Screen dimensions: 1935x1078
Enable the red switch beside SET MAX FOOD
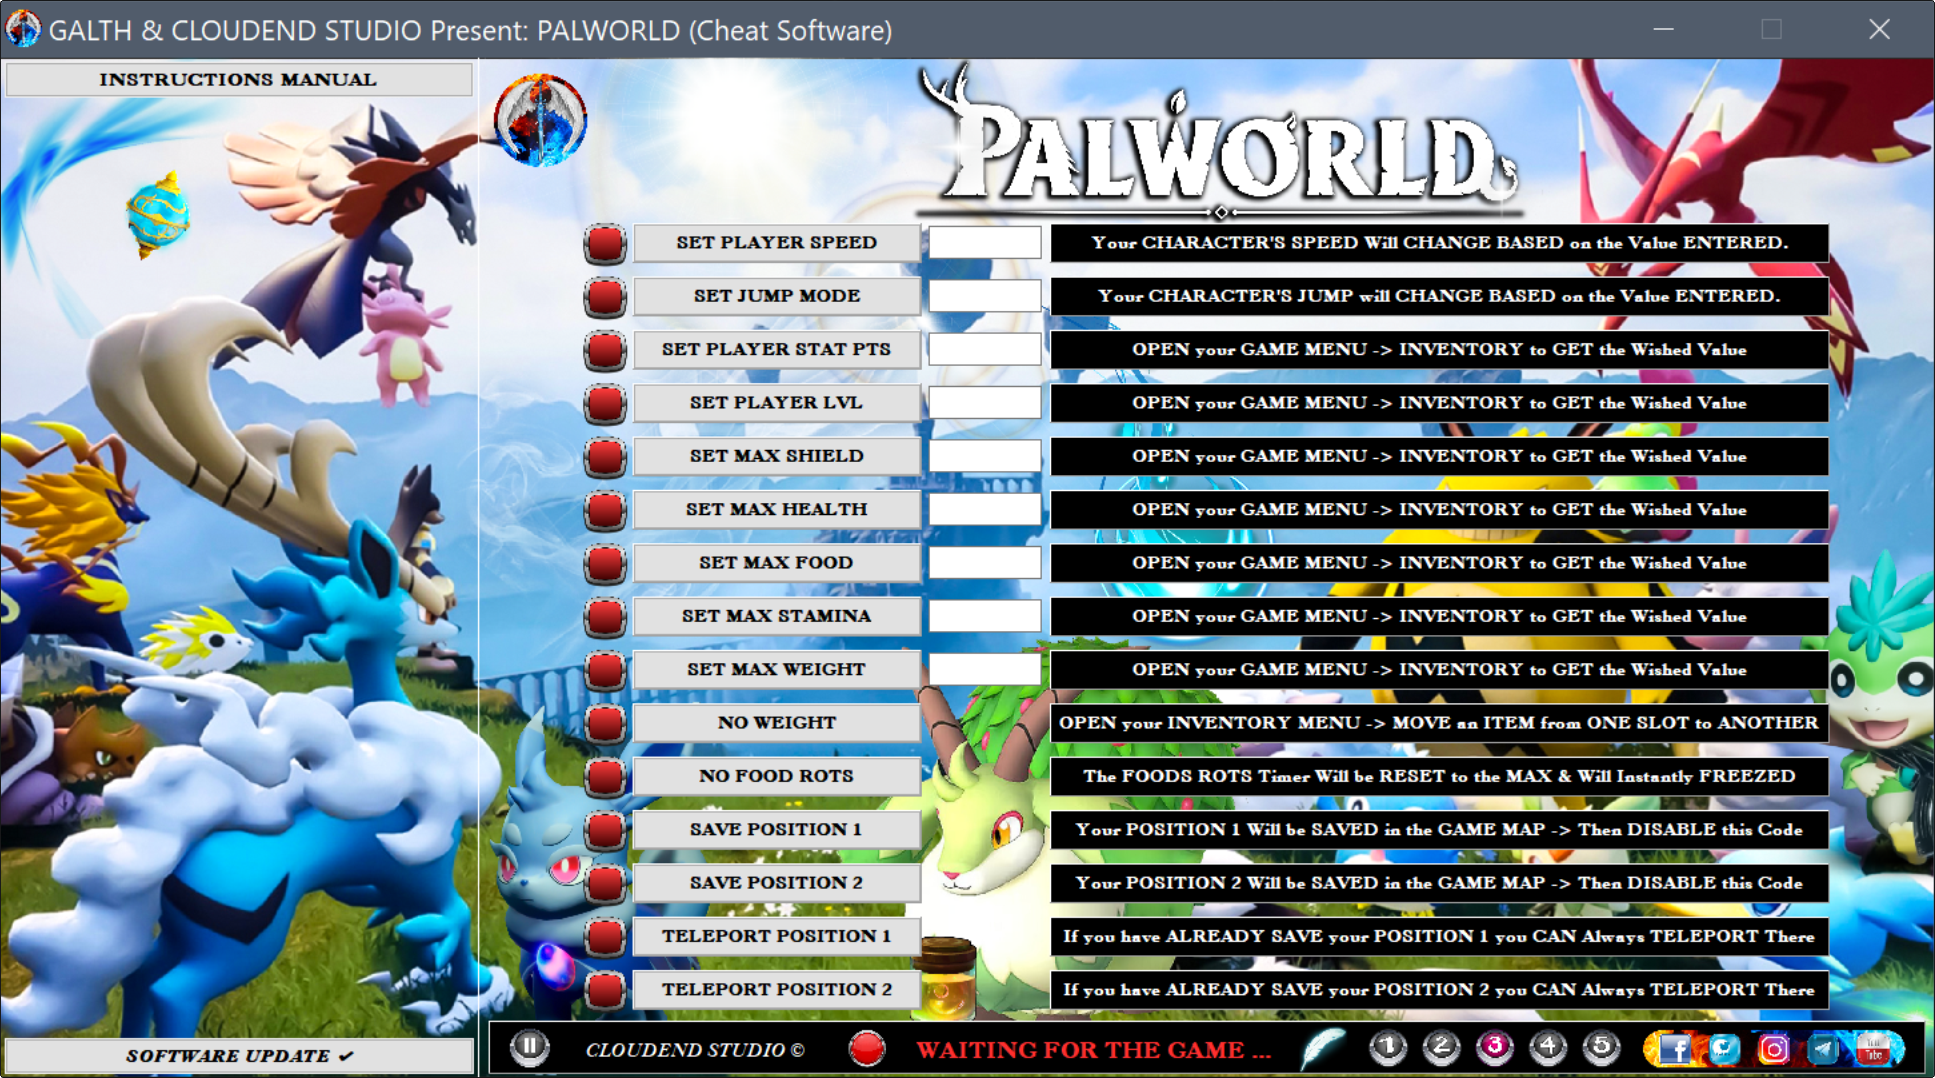(605, 563)
